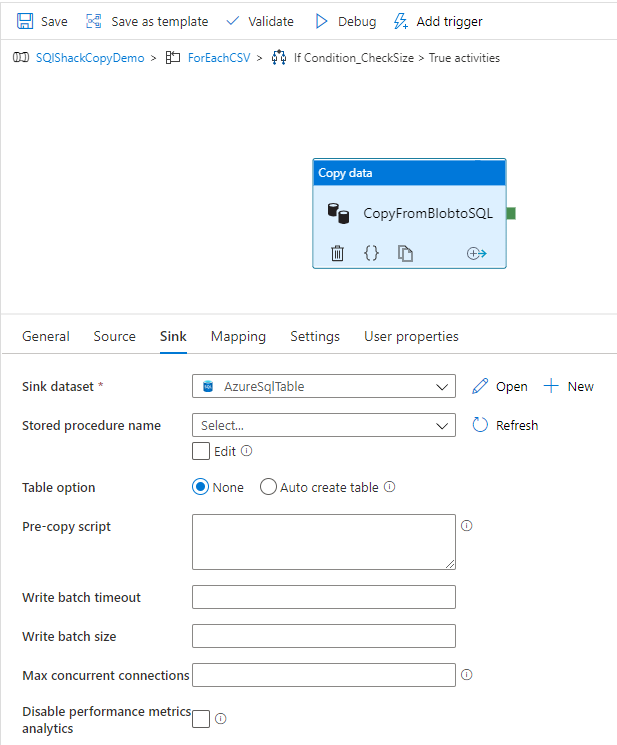Screen dimensions: 617x745
Task: Switch to the Mapping tab
Action: coord(238,336)
